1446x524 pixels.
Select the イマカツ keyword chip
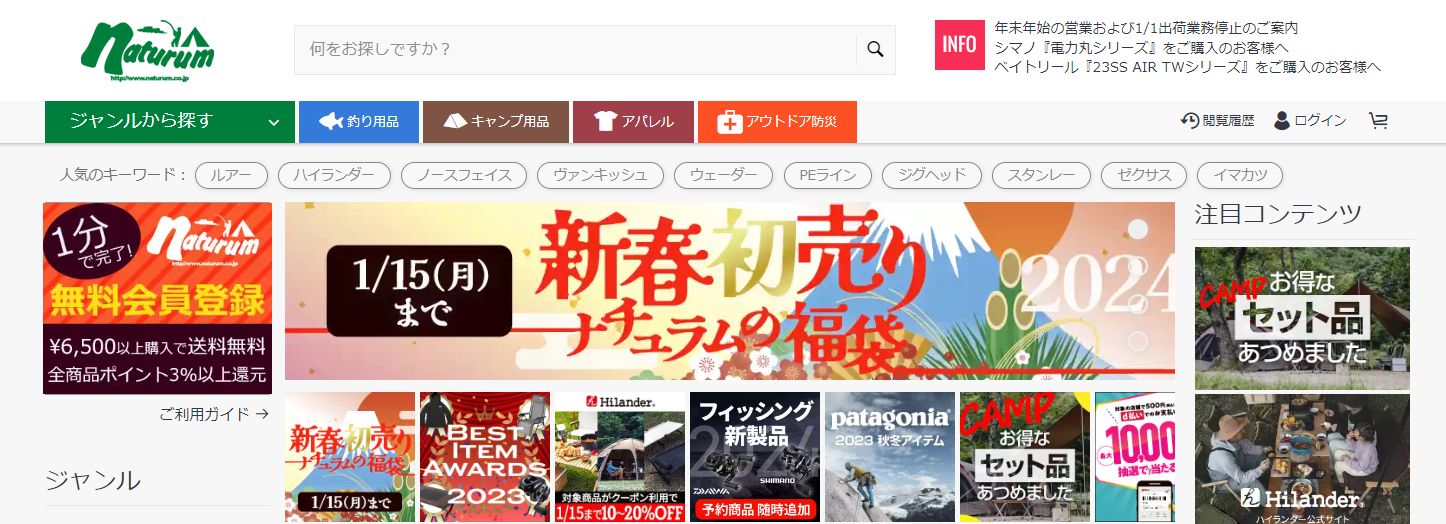point(1240,175)
